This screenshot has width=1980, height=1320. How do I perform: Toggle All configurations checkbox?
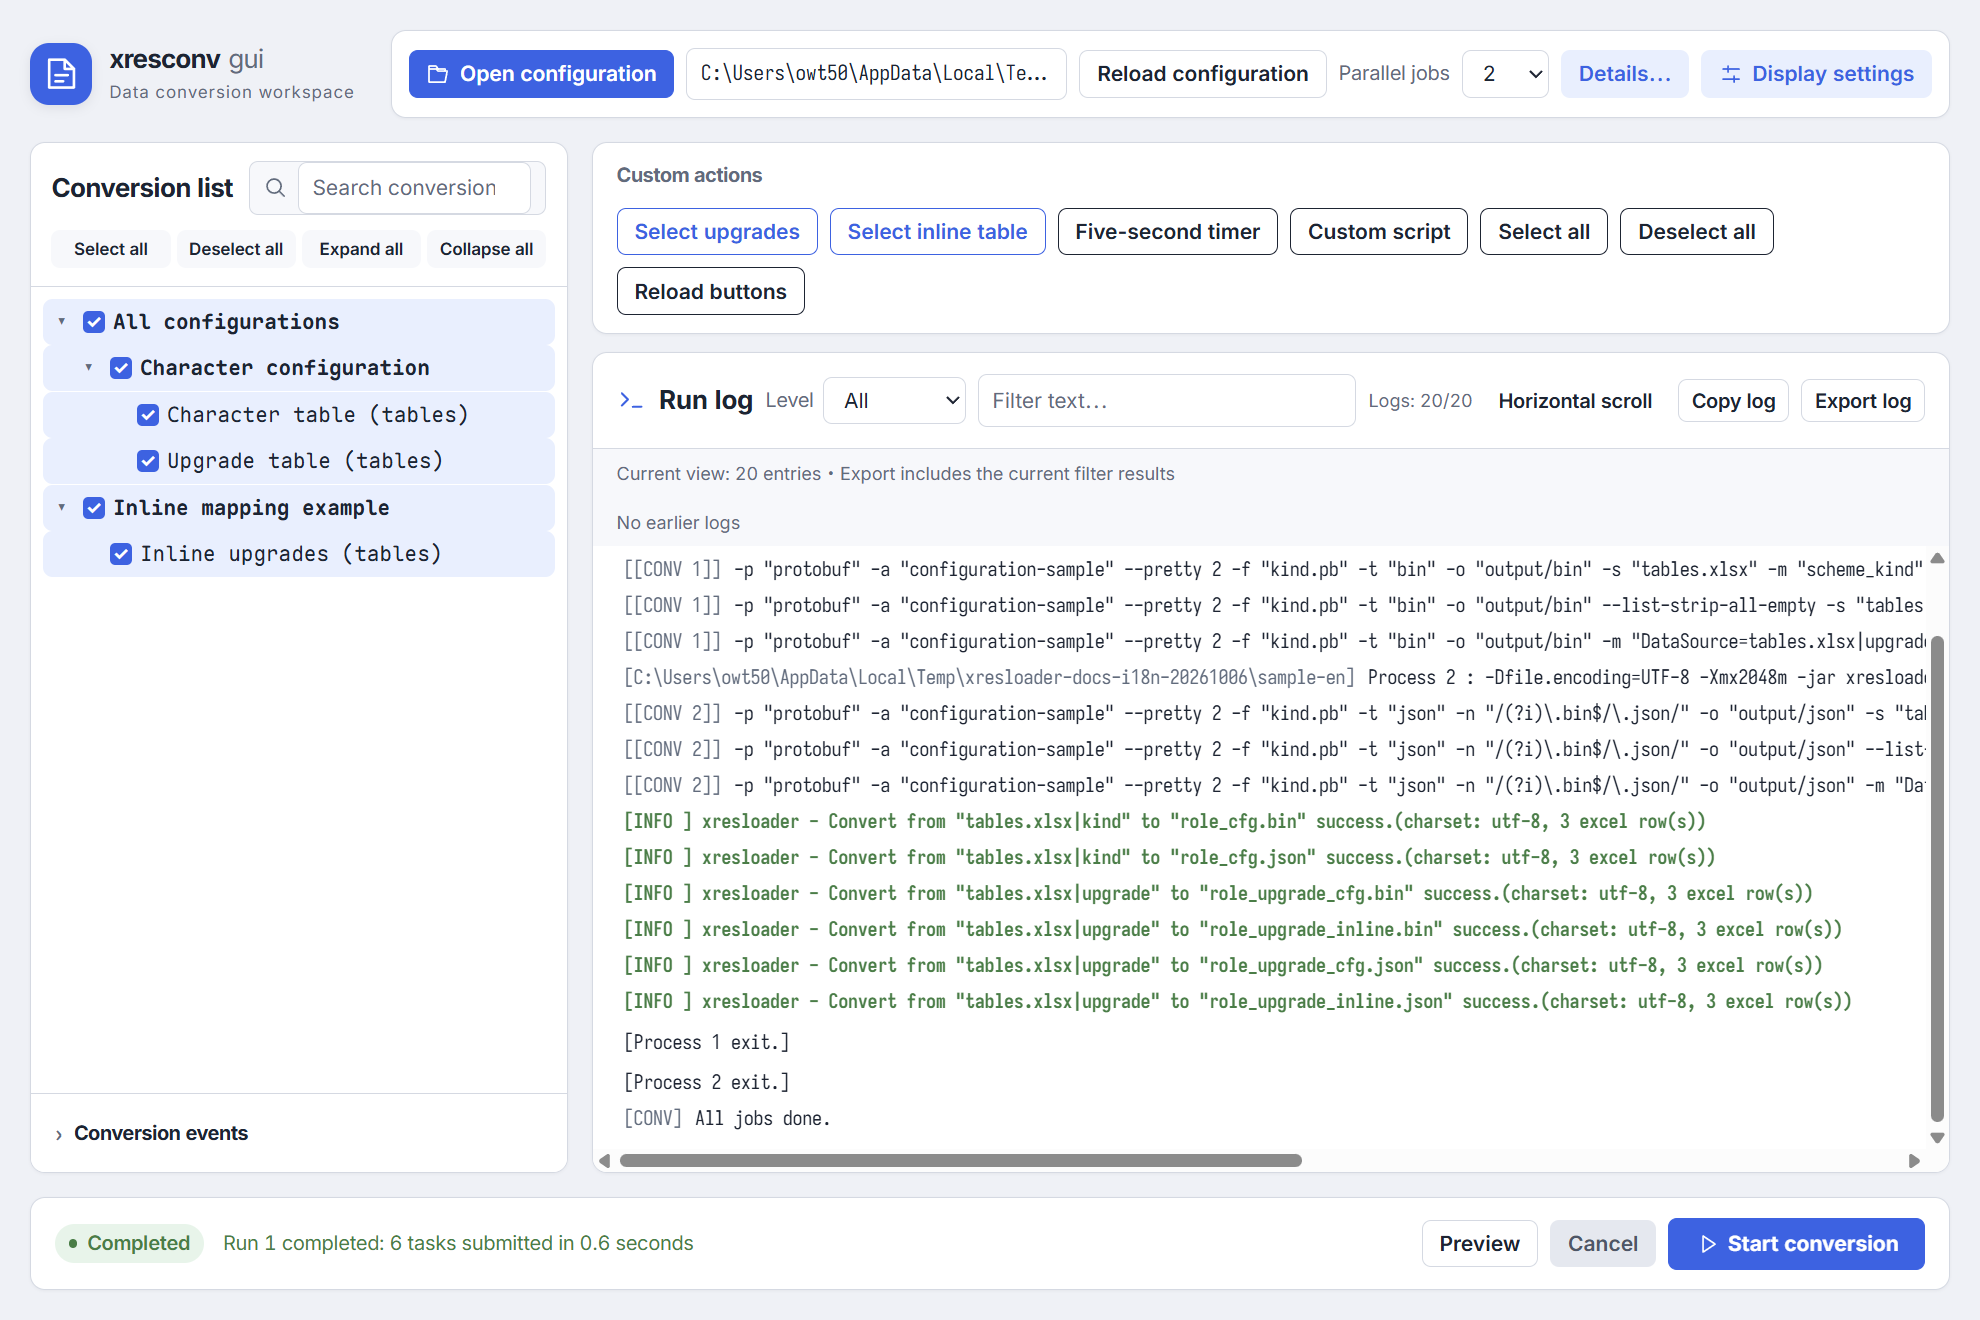click(94, 322)
